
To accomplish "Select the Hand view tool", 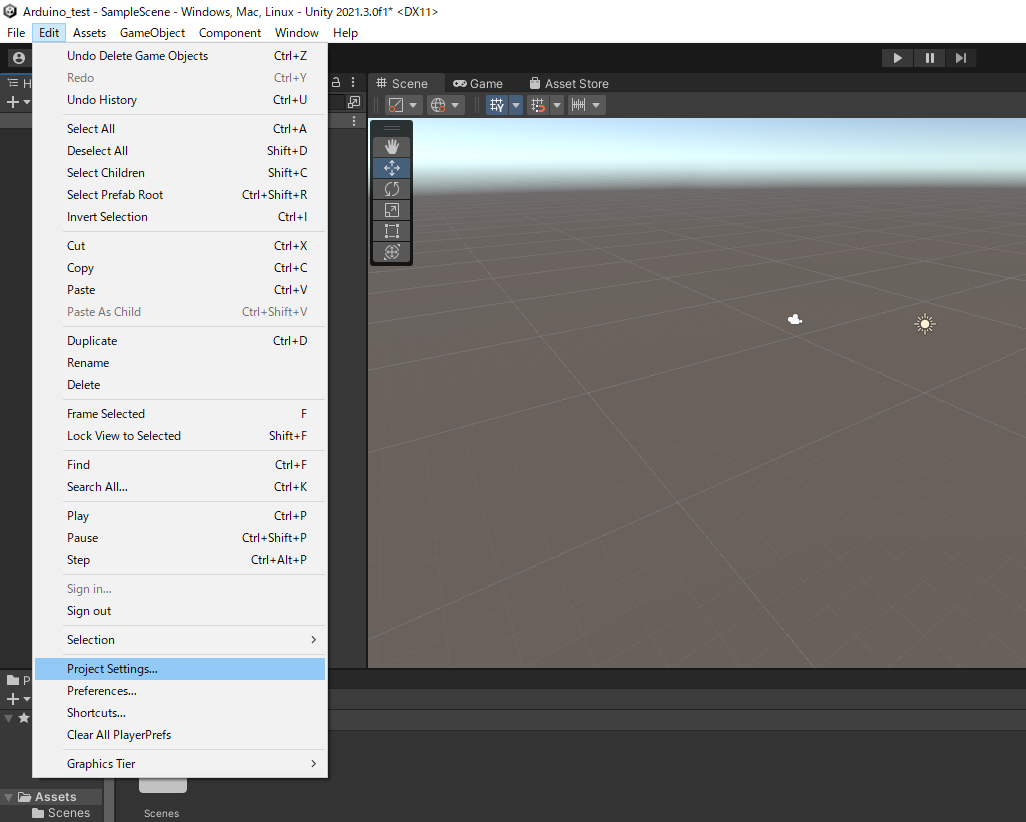I will pyautogui.click(x=391, y=146).
